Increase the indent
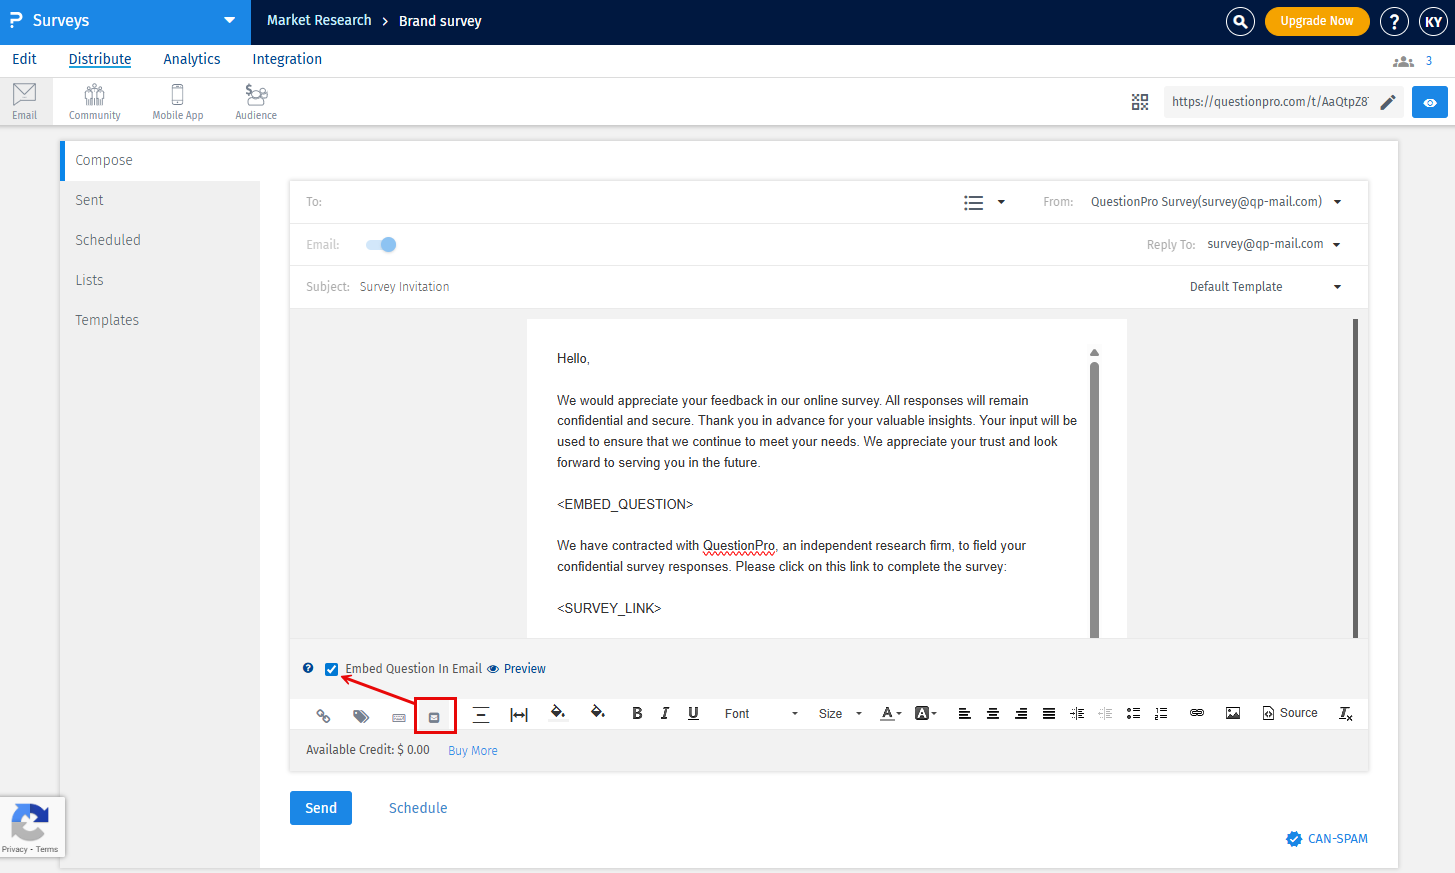 pos(1077,713)
